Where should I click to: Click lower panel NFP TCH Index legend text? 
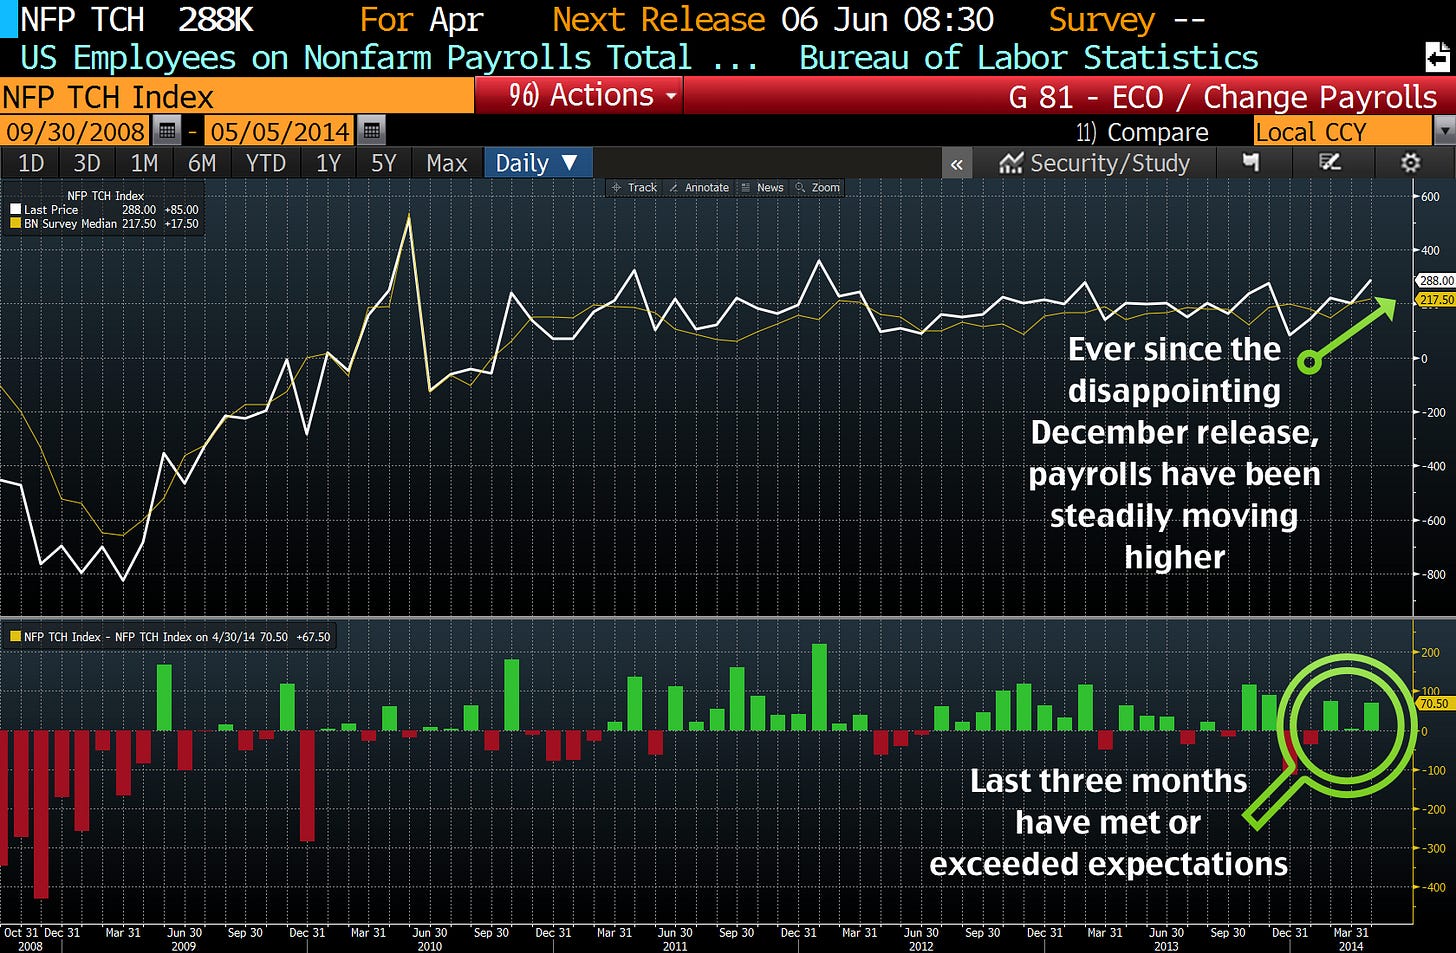(177, 637)
